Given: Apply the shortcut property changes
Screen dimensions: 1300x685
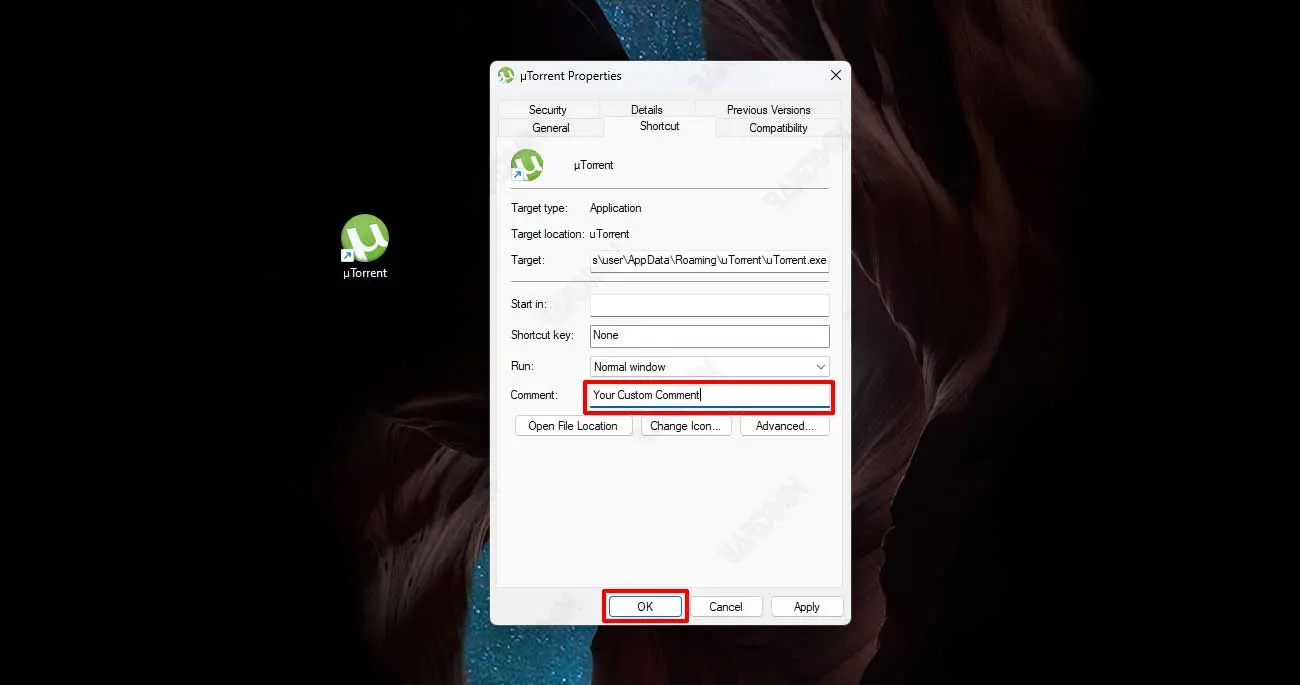Looking at the screenshot, I should [806, 607].
